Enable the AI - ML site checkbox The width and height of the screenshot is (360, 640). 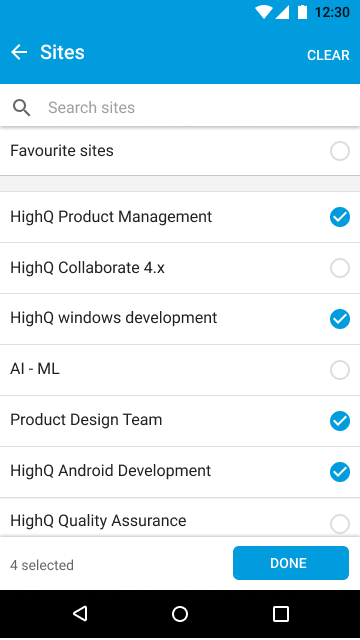[x=340, y=370]
